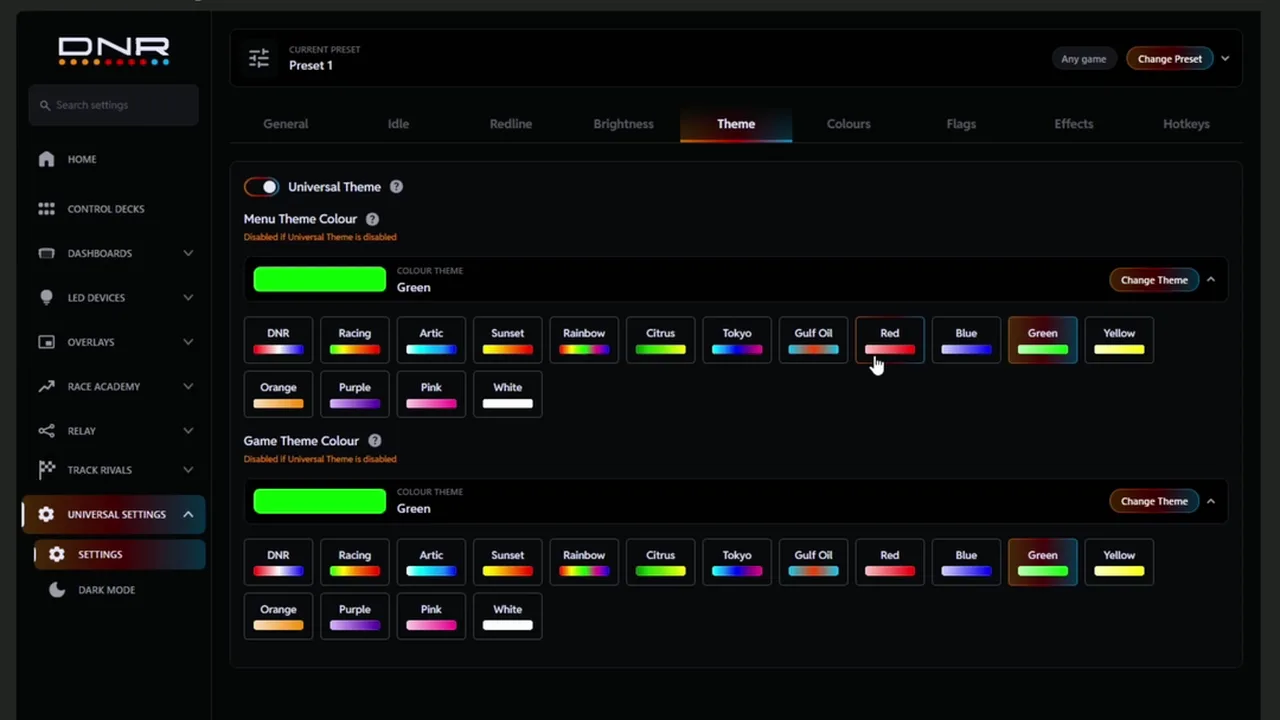This screenshot has width=1280, height=720.
Task: Click the DNR logo
Action: tap(114, 51)
